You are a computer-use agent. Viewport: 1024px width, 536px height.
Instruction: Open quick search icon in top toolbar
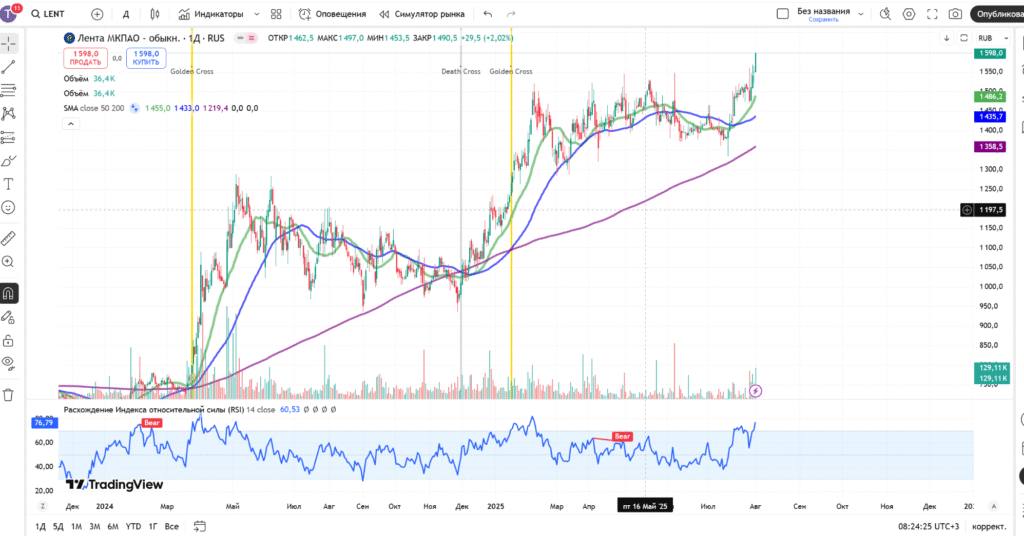click(885, 14)
